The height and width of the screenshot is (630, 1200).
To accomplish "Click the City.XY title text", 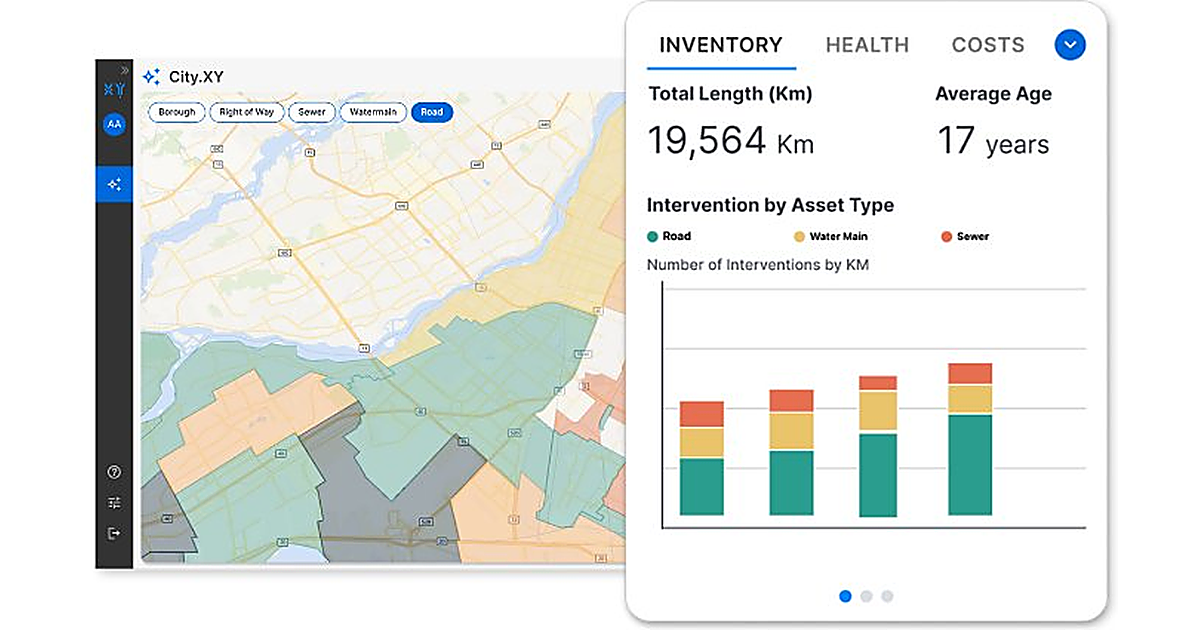I will (x=195, y=76).
